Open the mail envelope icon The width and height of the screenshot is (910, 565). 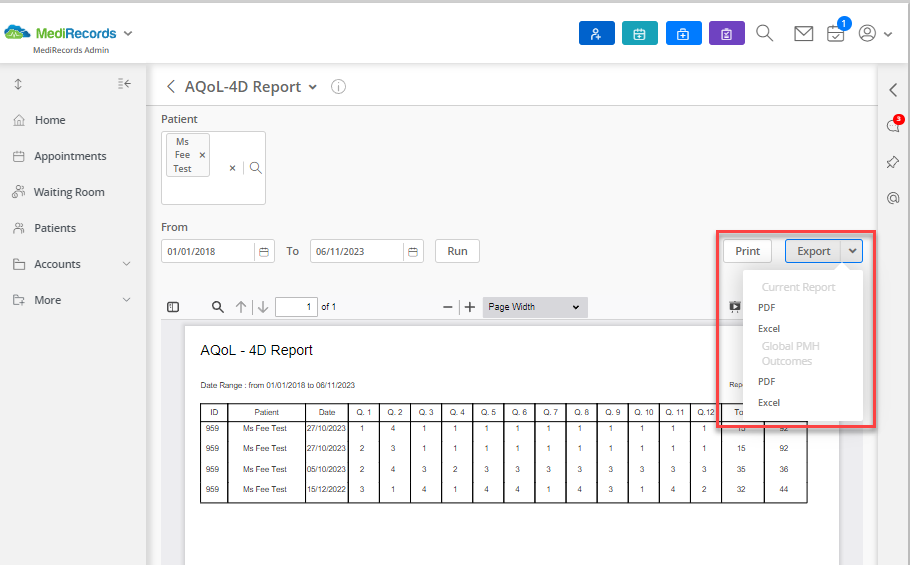(803, 34)
